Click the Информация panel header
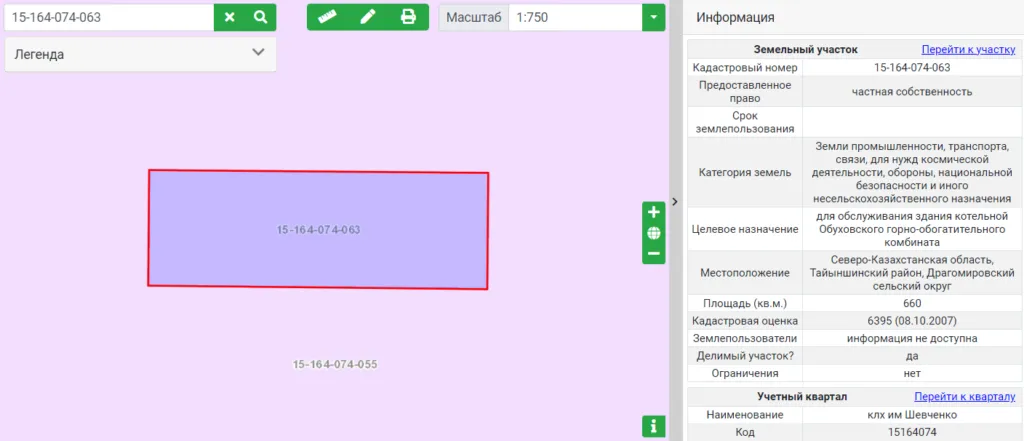The height and width of the screenshot is (441, 1024). pyautogui.click(x=734, y=17)
